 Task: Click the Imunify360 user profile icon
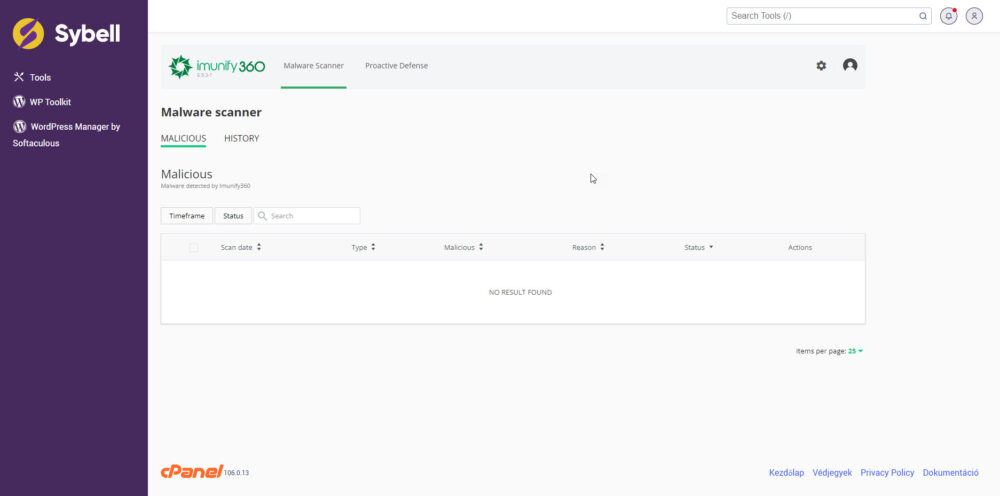point(850,66)
